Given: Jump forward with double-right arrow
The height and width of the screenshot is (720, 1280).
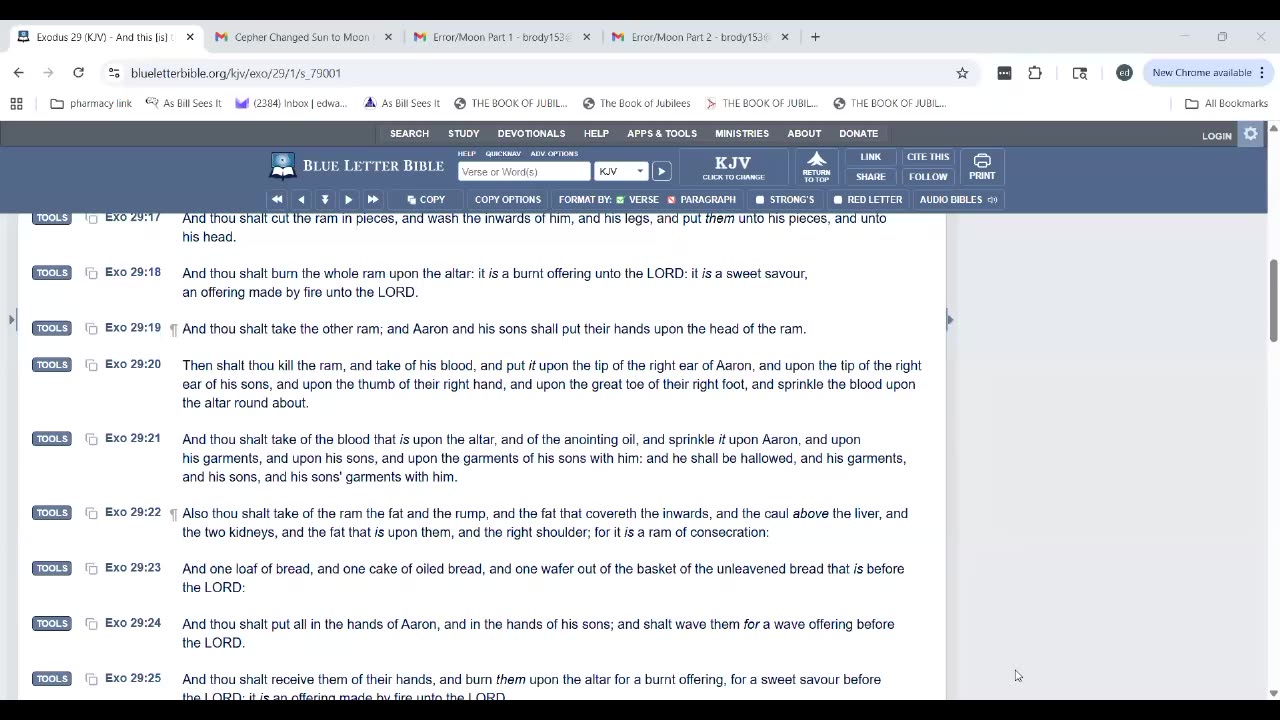Looking at the screenshot, I should pyautogui.click(x=373, y=199).
